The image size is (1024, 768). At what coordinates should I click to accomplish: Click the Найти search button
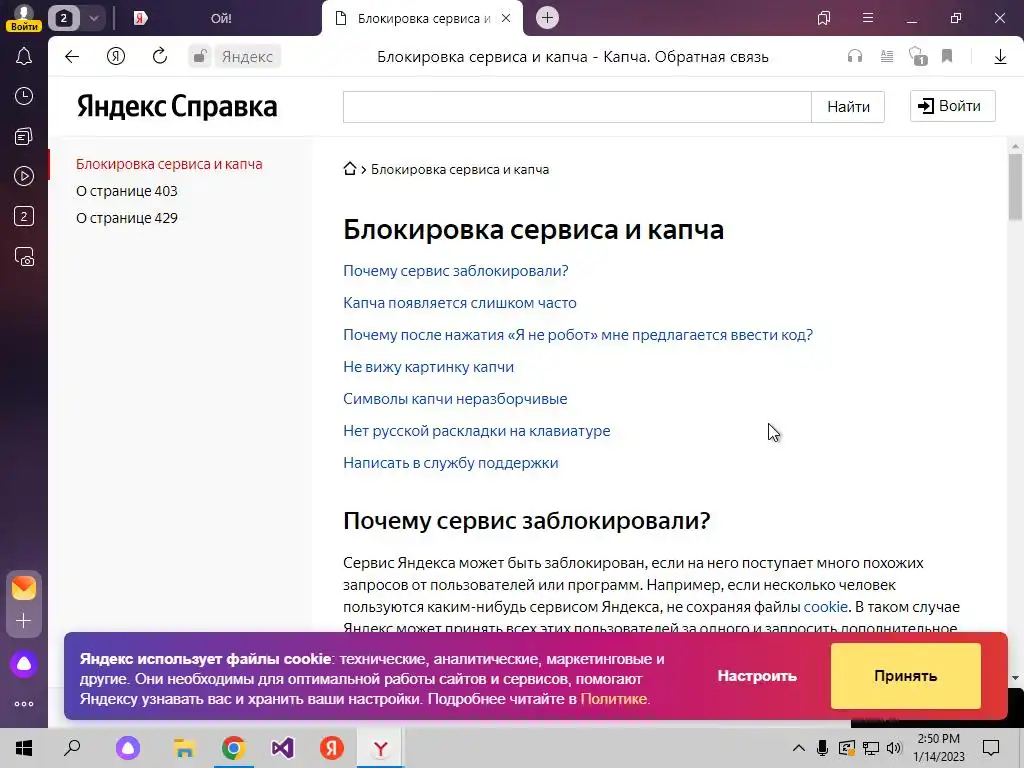pyautogui.click(x=848, y=107)
